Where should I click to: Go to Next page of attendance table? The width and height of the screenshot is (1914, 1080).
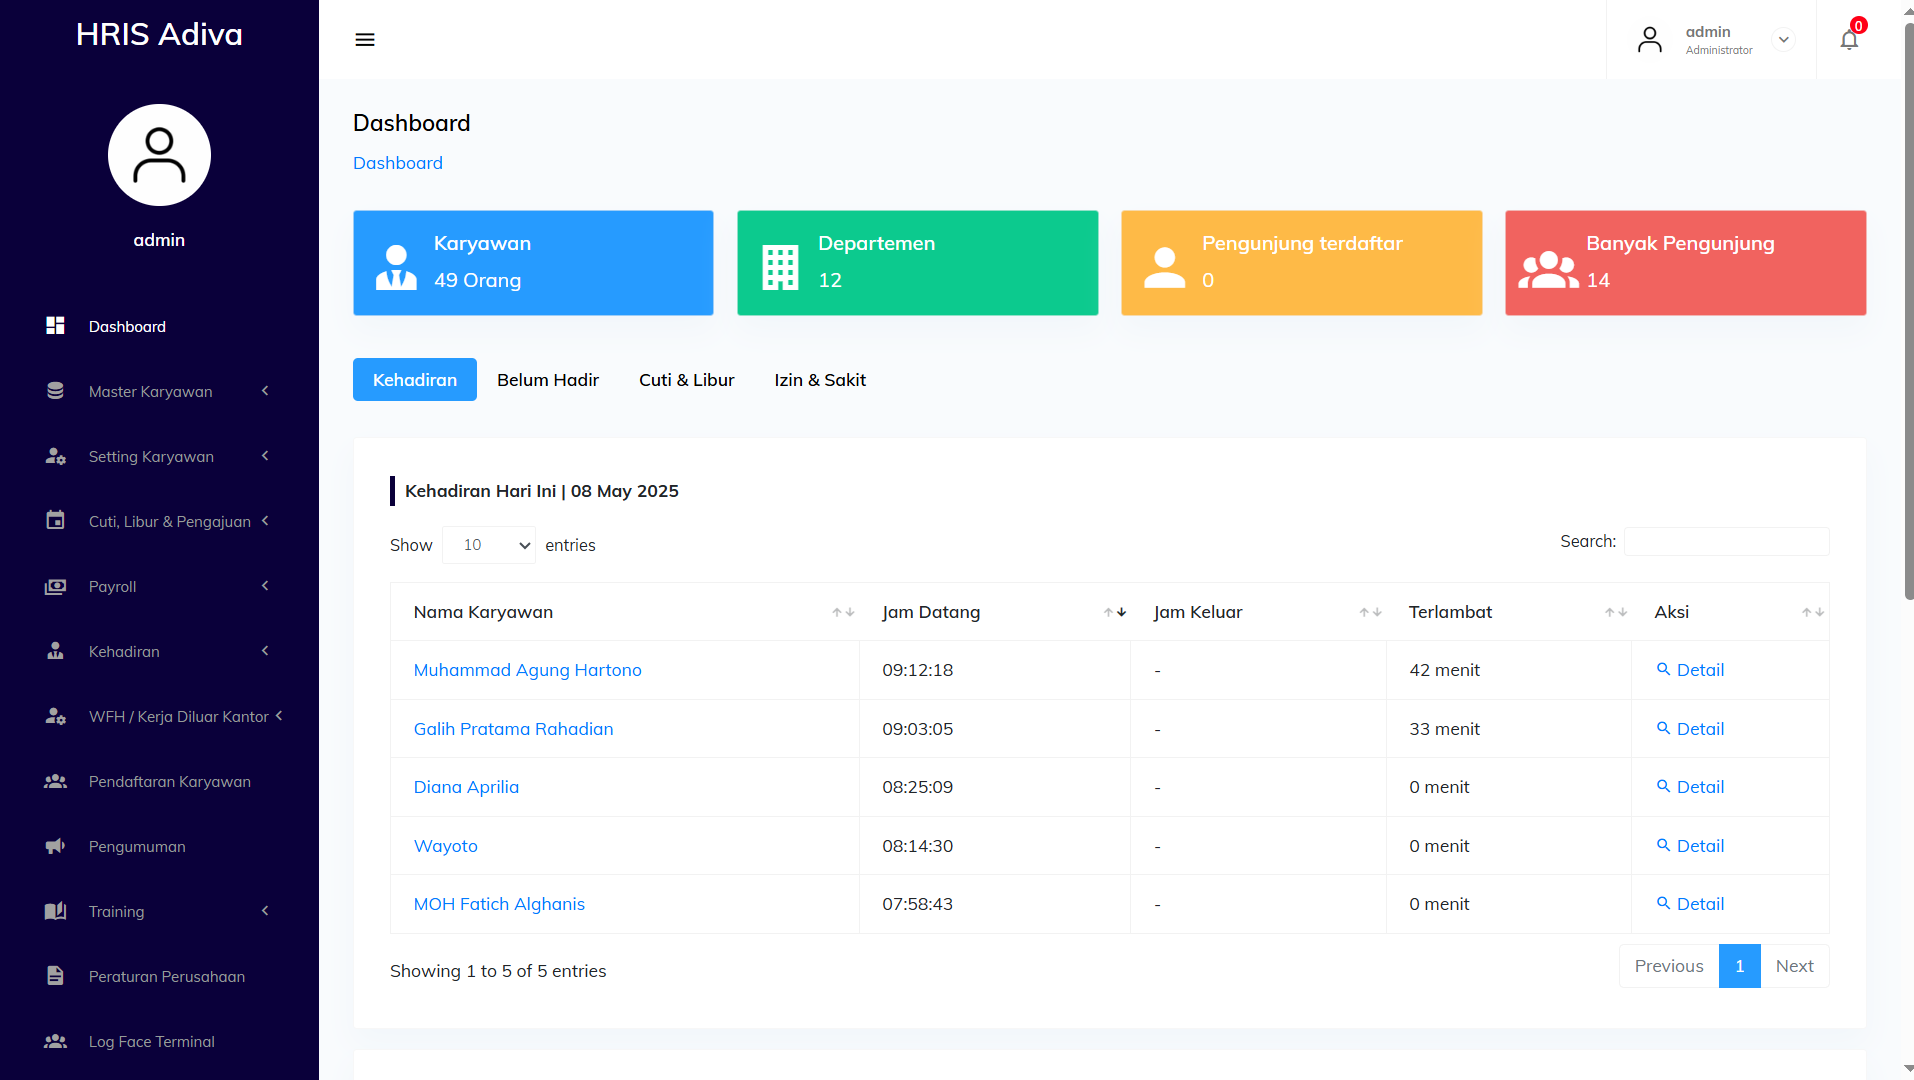[x=1794, y=966]
